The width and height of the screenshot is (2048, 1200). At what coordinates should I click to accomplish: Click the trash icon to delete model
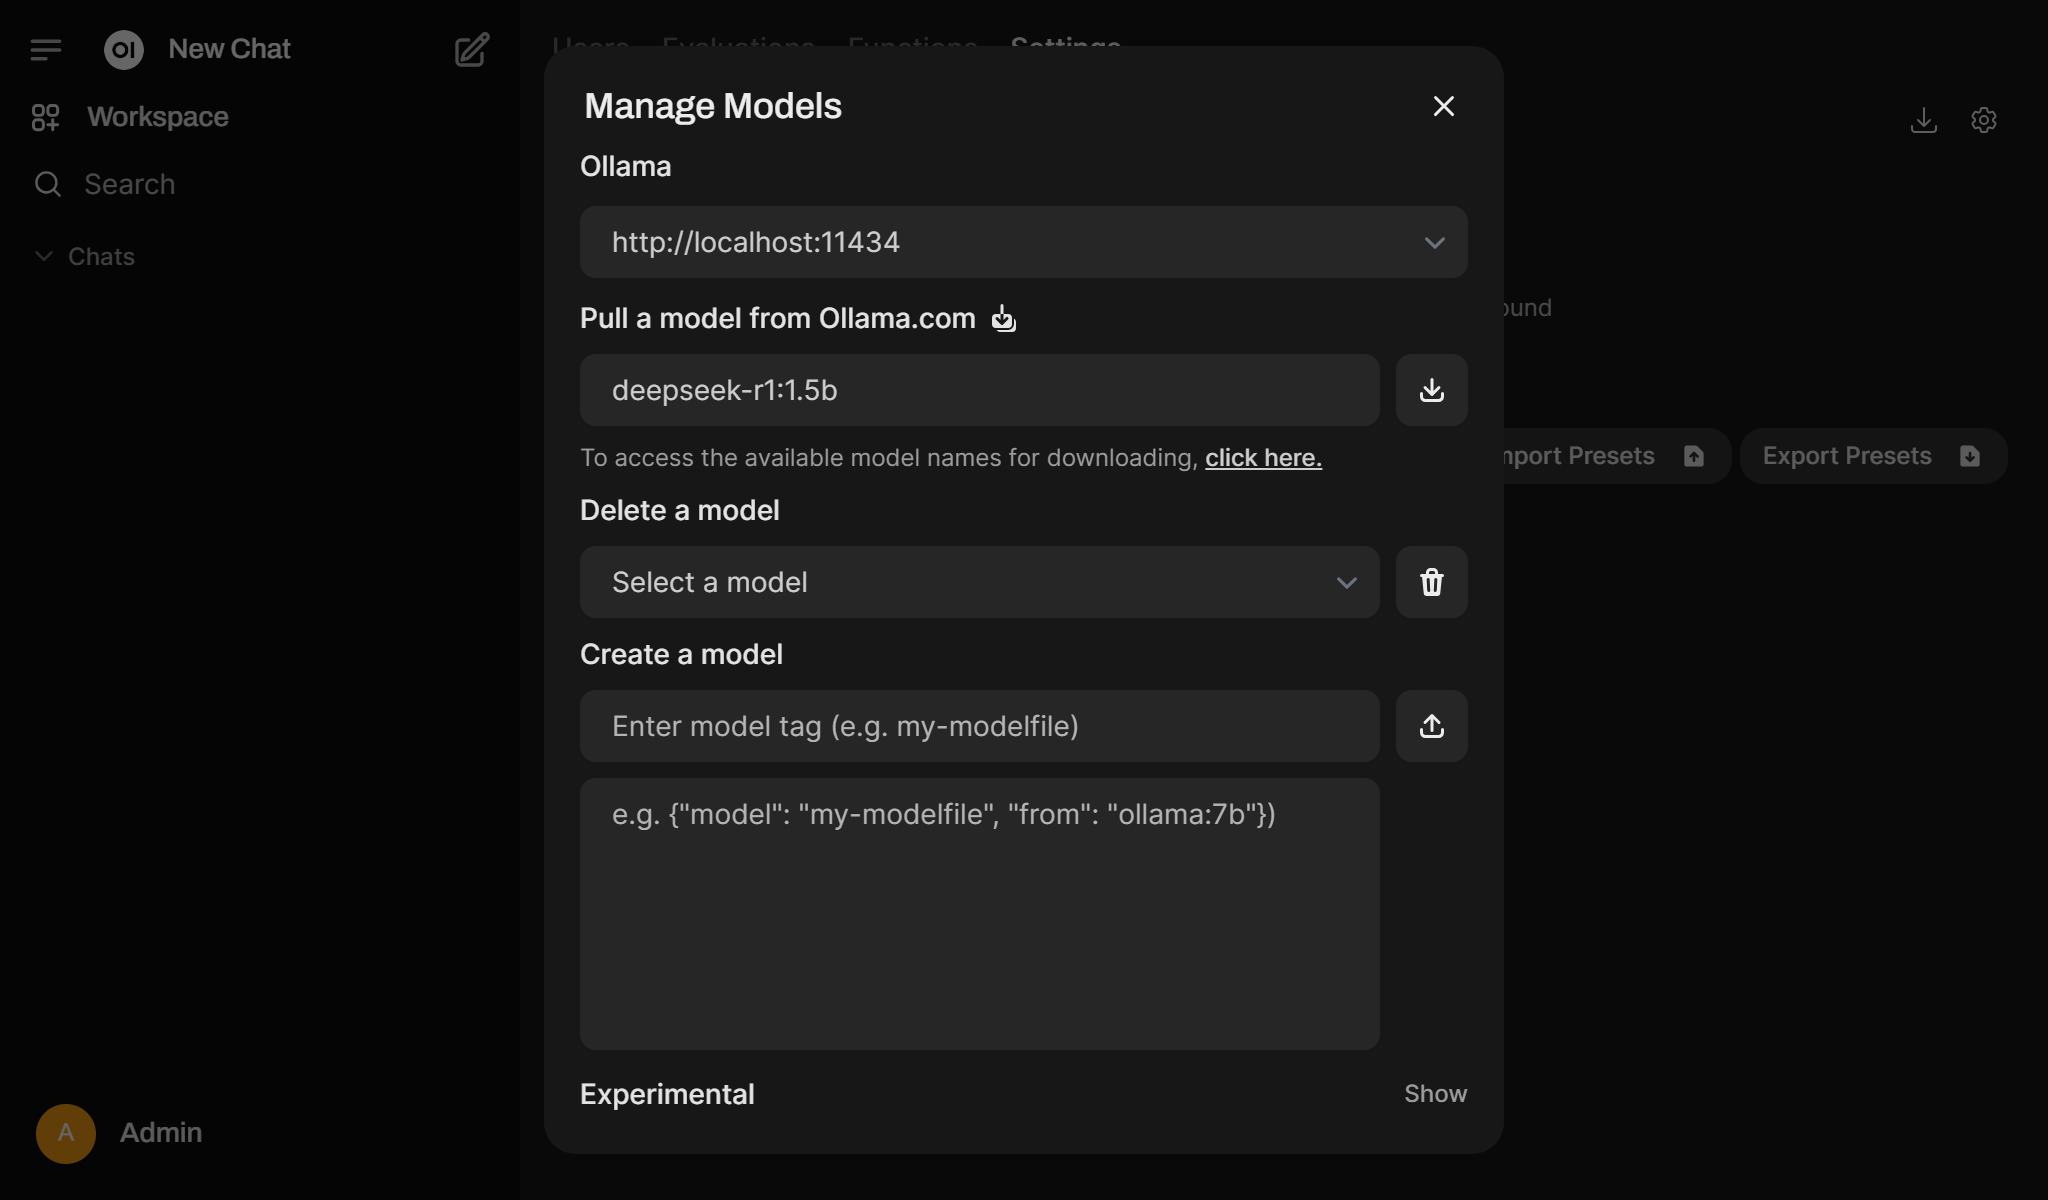1431,582
